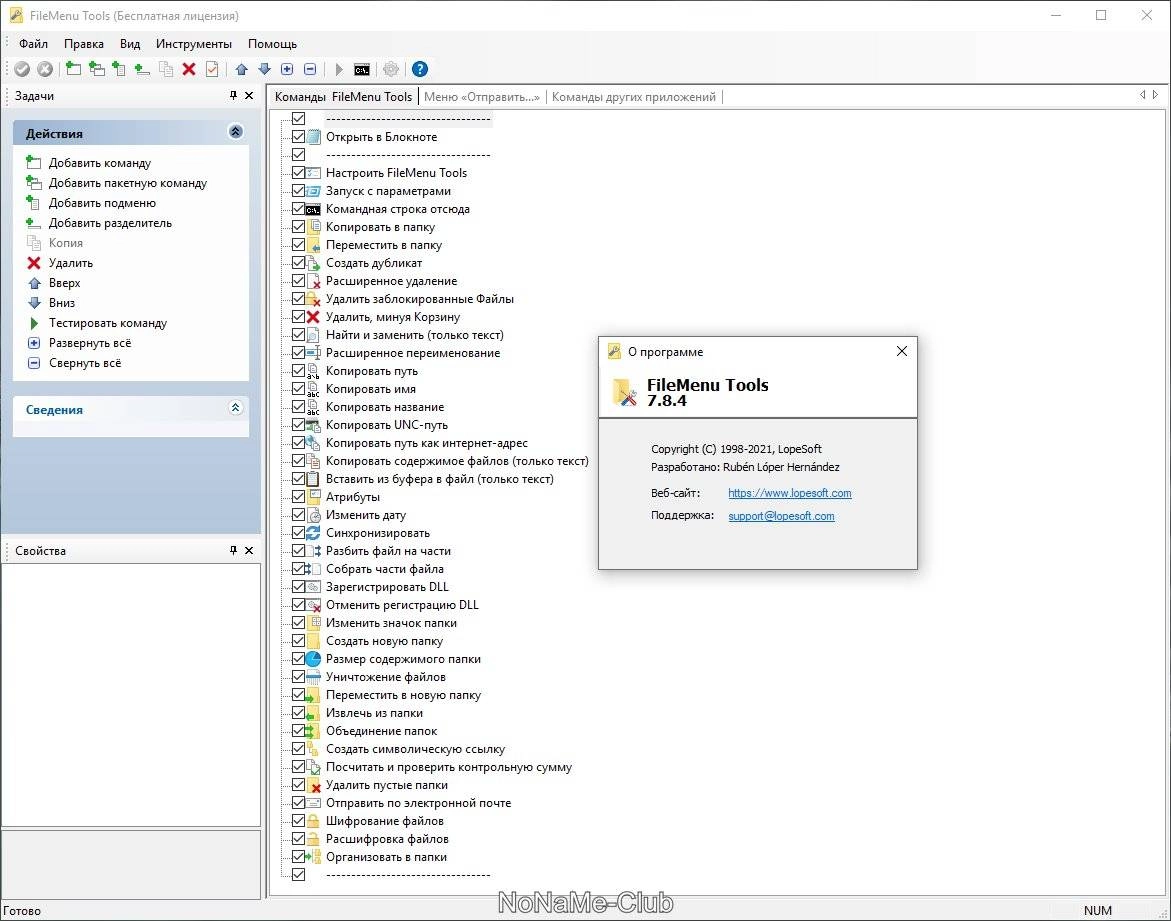This screenshot has height=921, width=1171.
Task: Click lock icon of Шифрование файлов
Action: coord(313,821)
